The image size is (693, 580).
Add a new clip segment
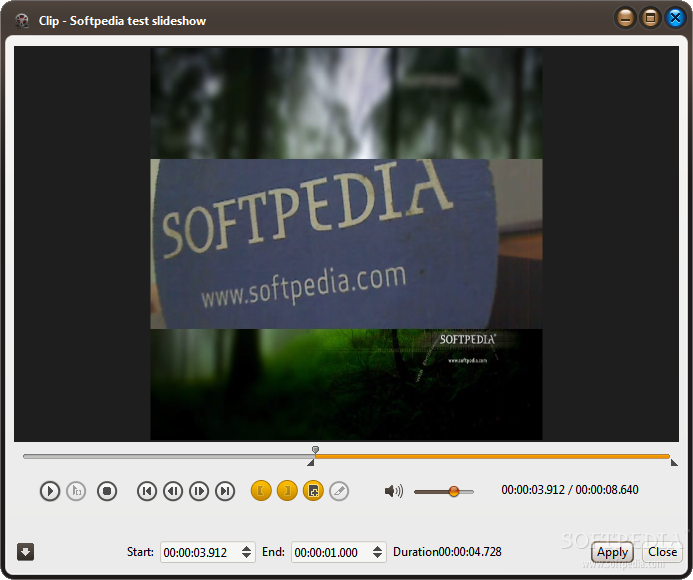pyautogui.click(x=313, y=491)
